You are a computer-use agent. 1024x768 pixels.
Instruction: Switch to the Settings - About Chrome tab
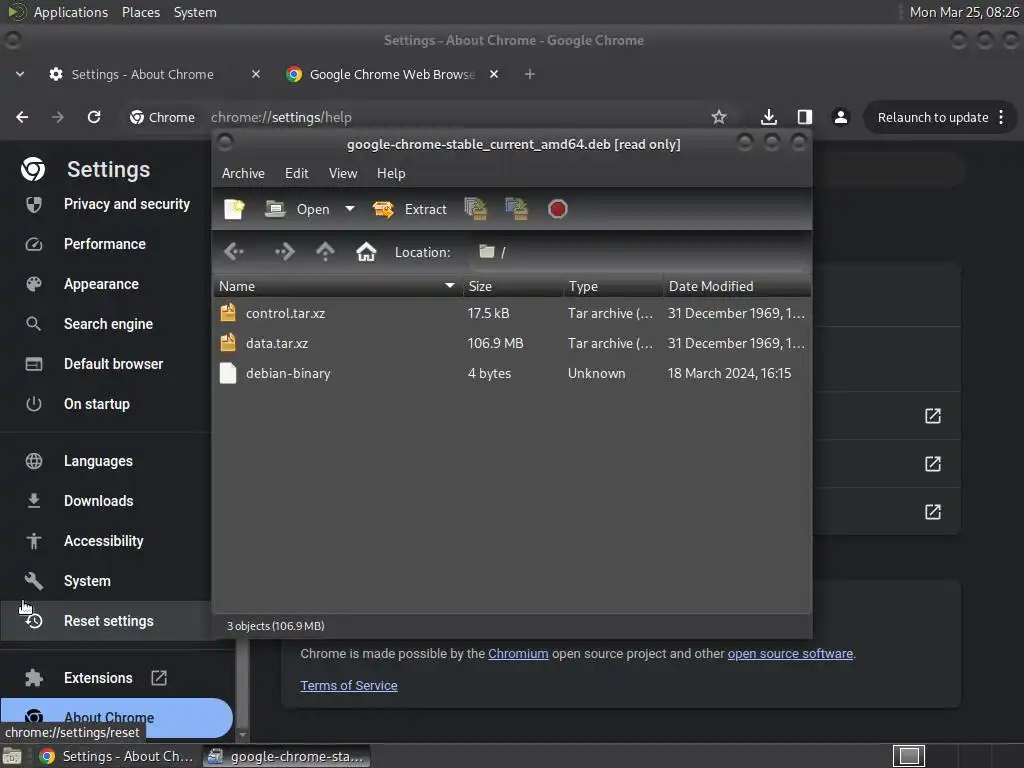click(x=142, y=74)
